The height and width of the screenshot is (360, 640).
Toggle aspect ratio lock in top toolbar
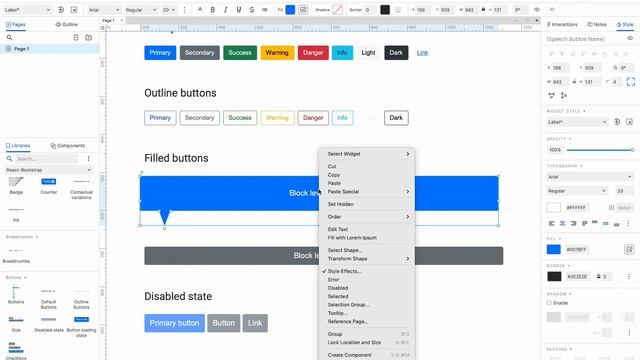[483, 9]
